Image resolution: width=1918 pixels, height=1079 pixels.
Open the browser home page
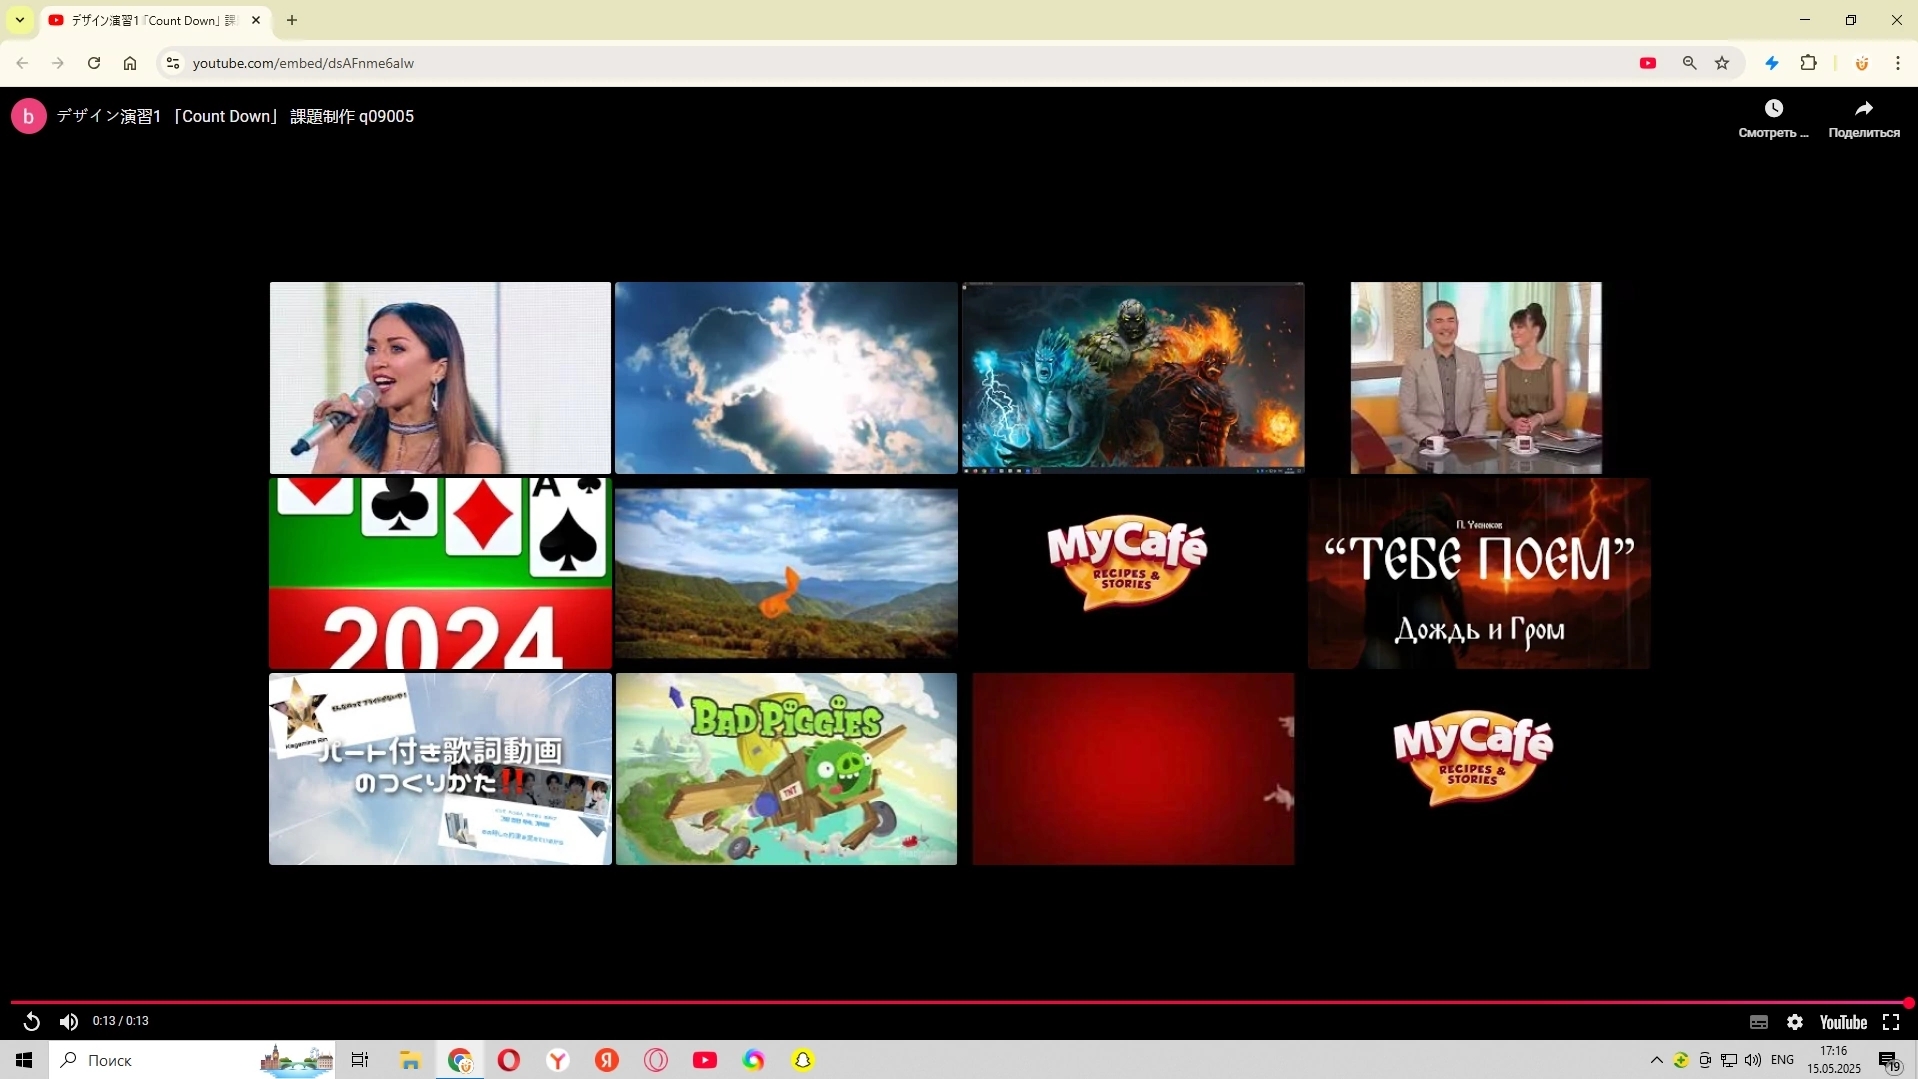coord(130,63)
